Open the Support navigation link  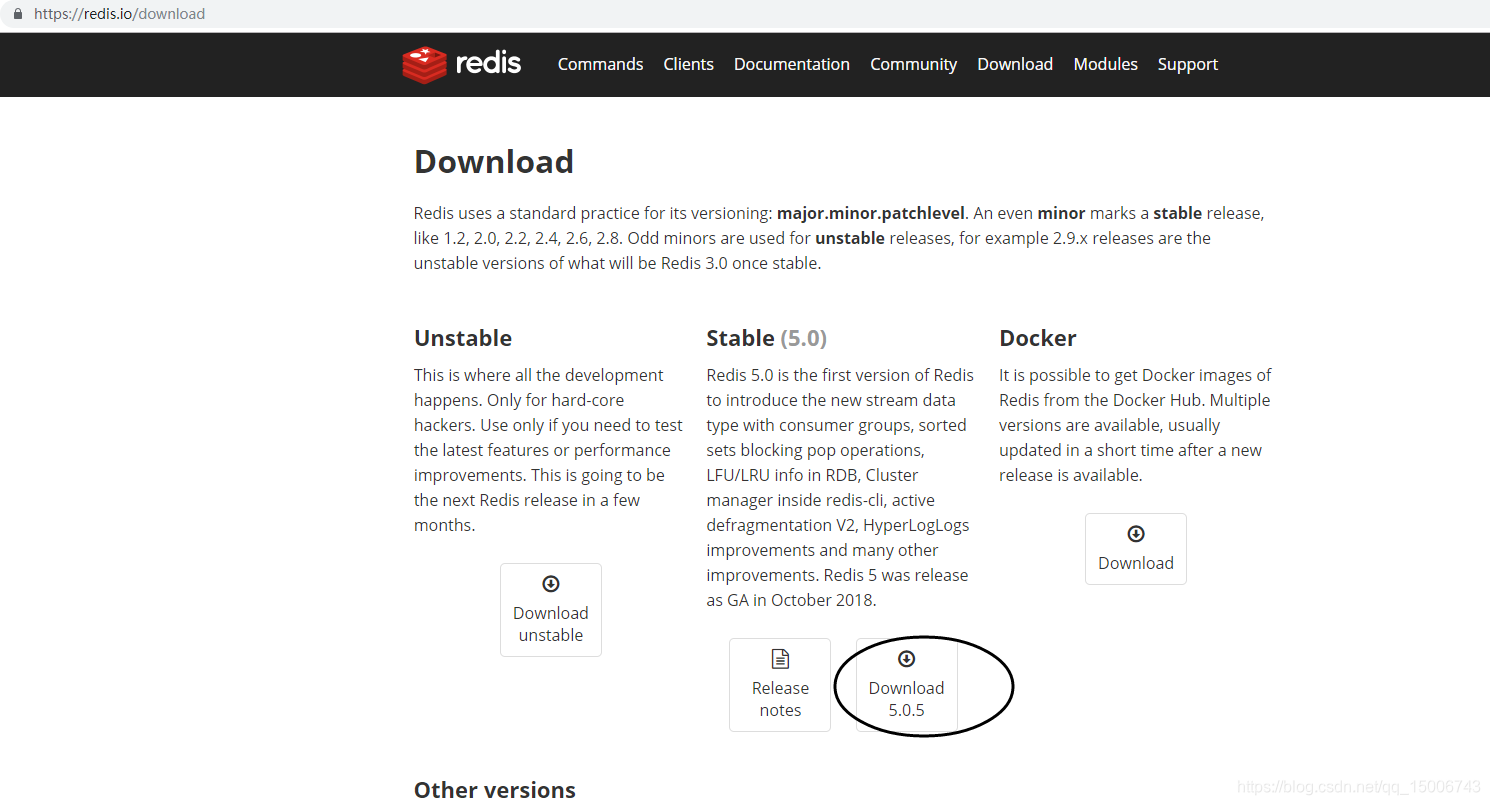[1187, 64]
